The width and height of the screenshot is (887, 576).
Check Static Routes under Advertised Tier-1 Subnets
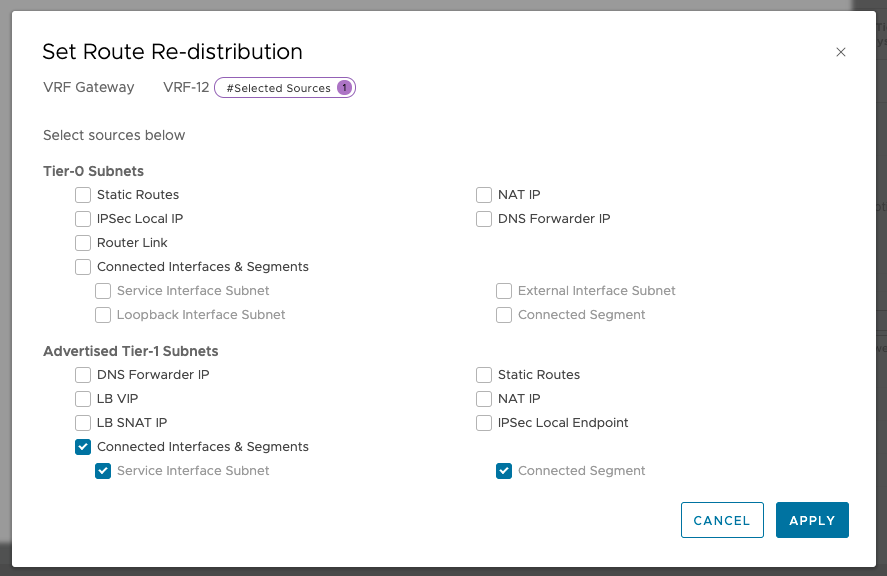(x=484, y=375)
